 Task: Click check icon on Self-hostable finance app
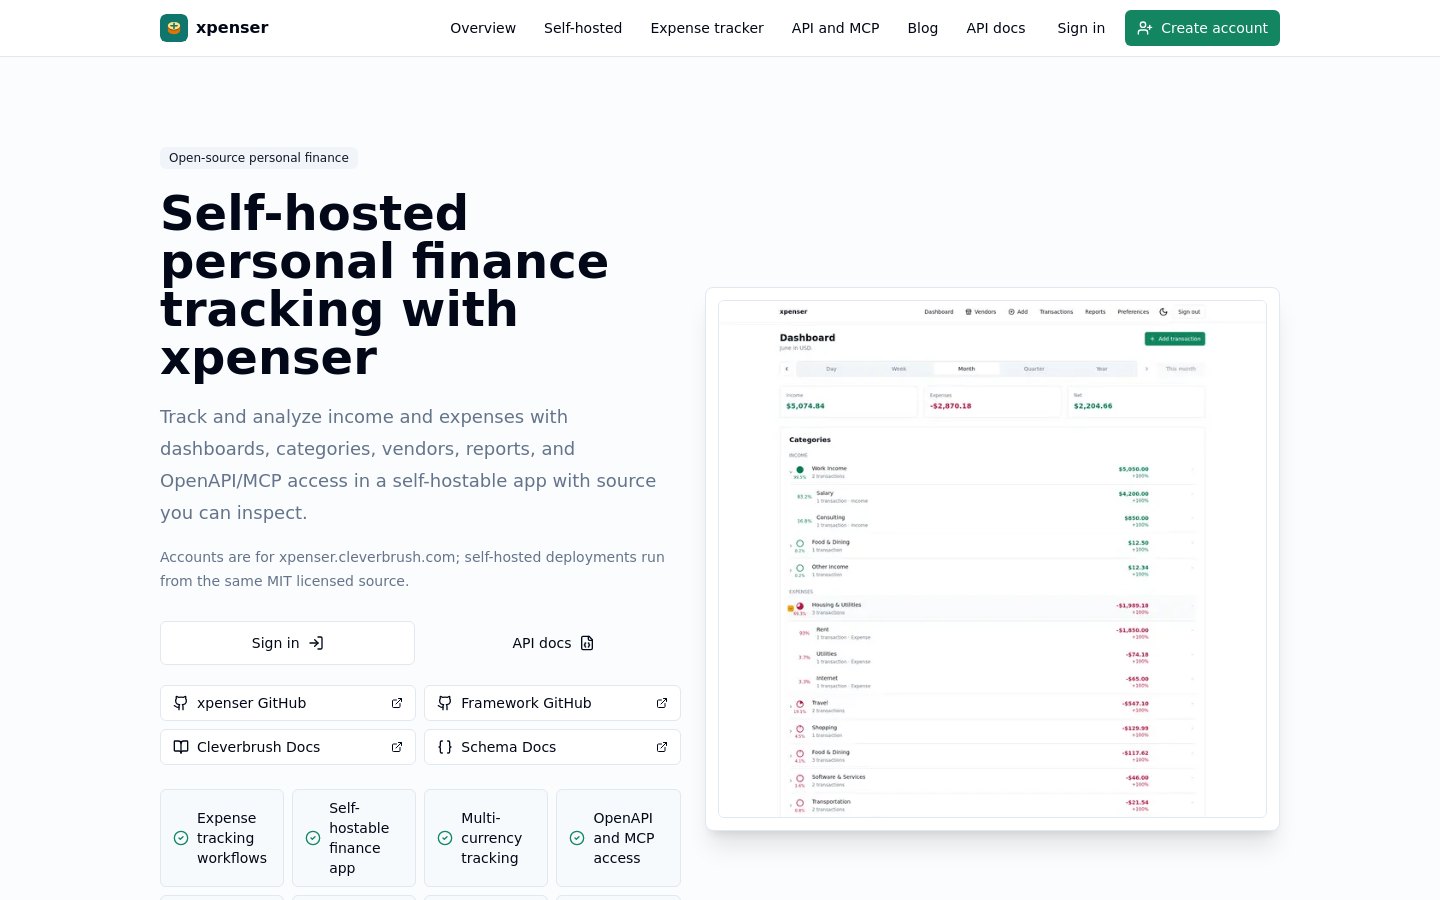313,838
